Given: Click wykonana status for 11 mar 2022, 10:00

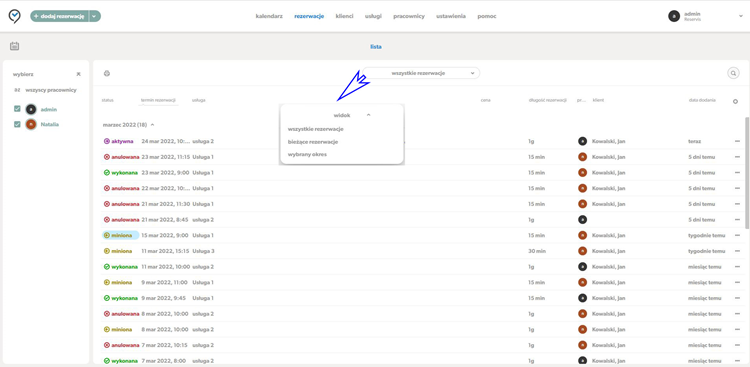Looking at the screenshot, I should 121,267.
